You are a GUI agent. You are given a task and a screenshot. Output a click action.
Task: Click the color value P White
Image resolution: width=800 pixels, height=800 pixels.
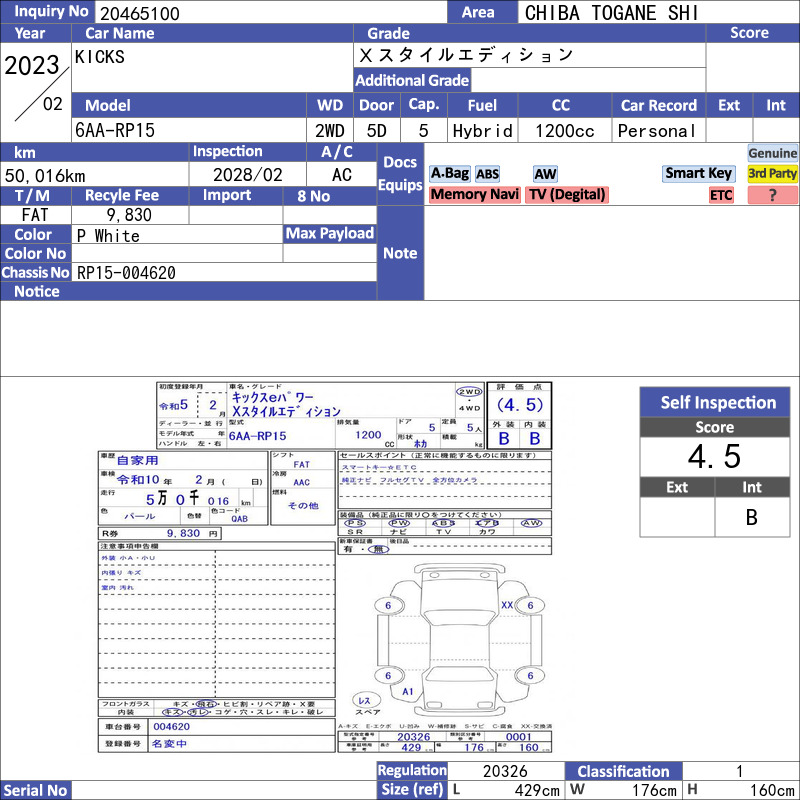[x=108, y=235]
